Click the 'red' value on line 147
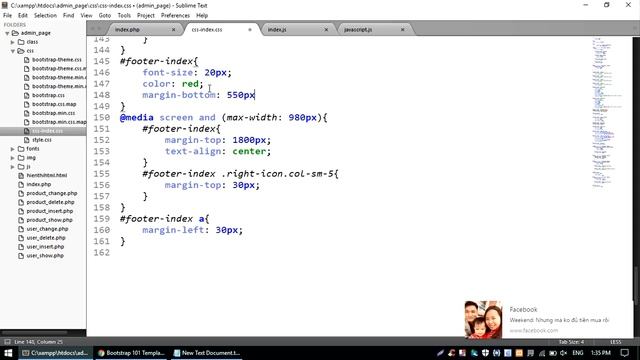 [x=190, y=84]
